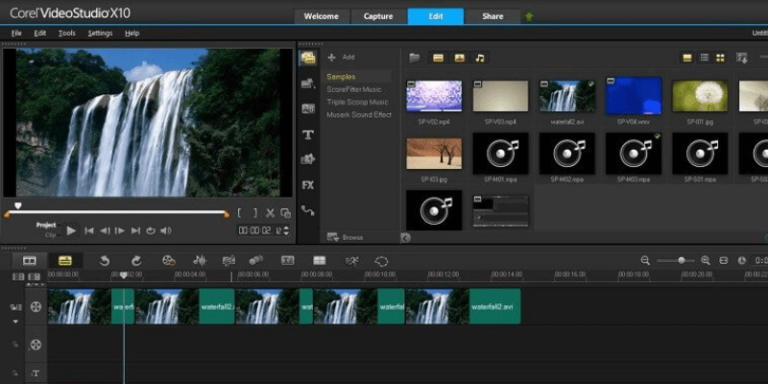Screen dimensions: 768x384
Task: Open the Tools menu
Action: pyautogui.click(x=67, y=33)
